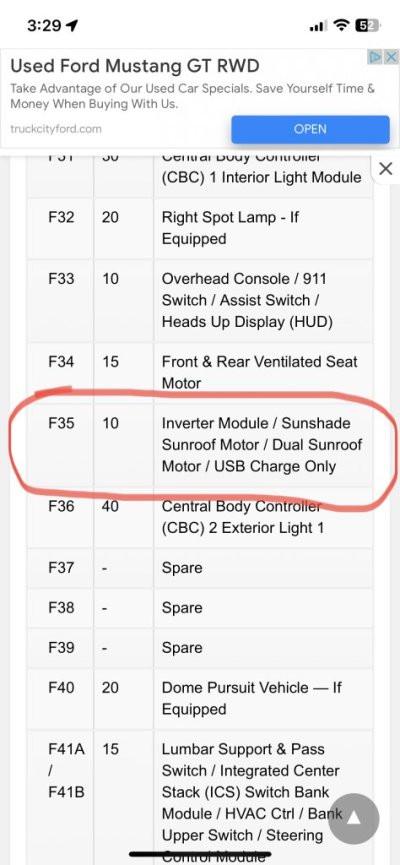Image resolution: width=400 pixels, height=865 pixels.
Task: Tap the F34 Ventilated Seat Motor row
Action: click(200, 372)
